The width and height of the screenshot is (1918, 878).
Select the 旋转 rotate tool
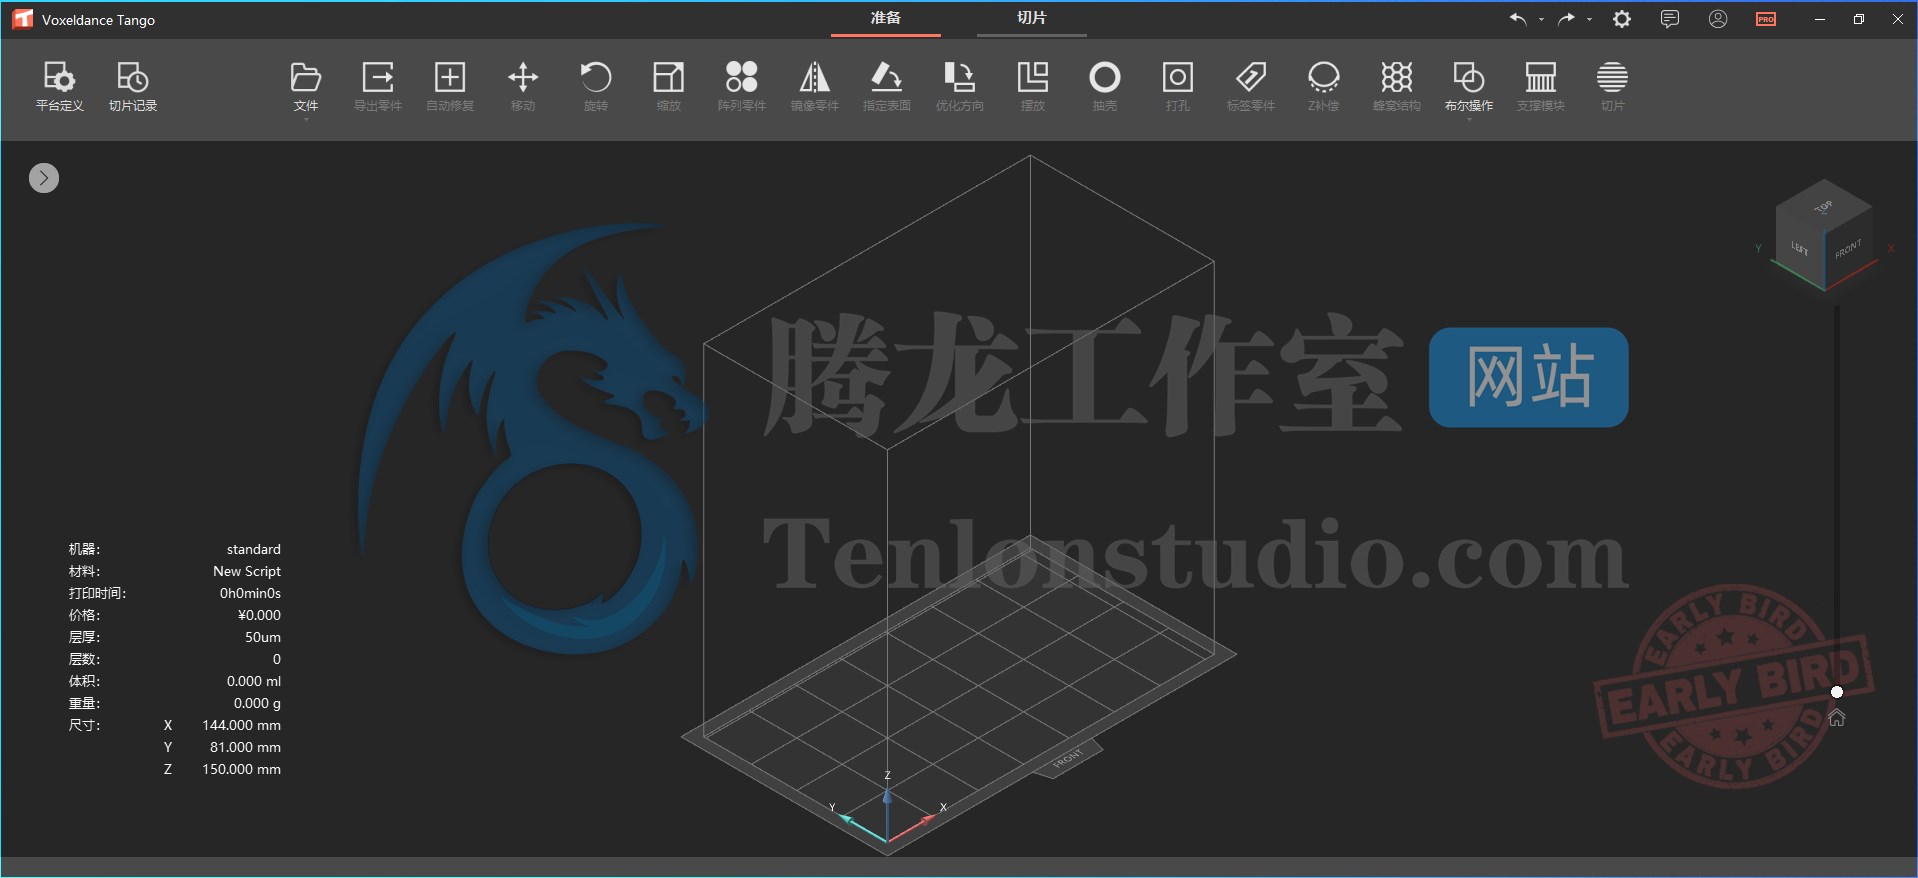click(596, 86)
